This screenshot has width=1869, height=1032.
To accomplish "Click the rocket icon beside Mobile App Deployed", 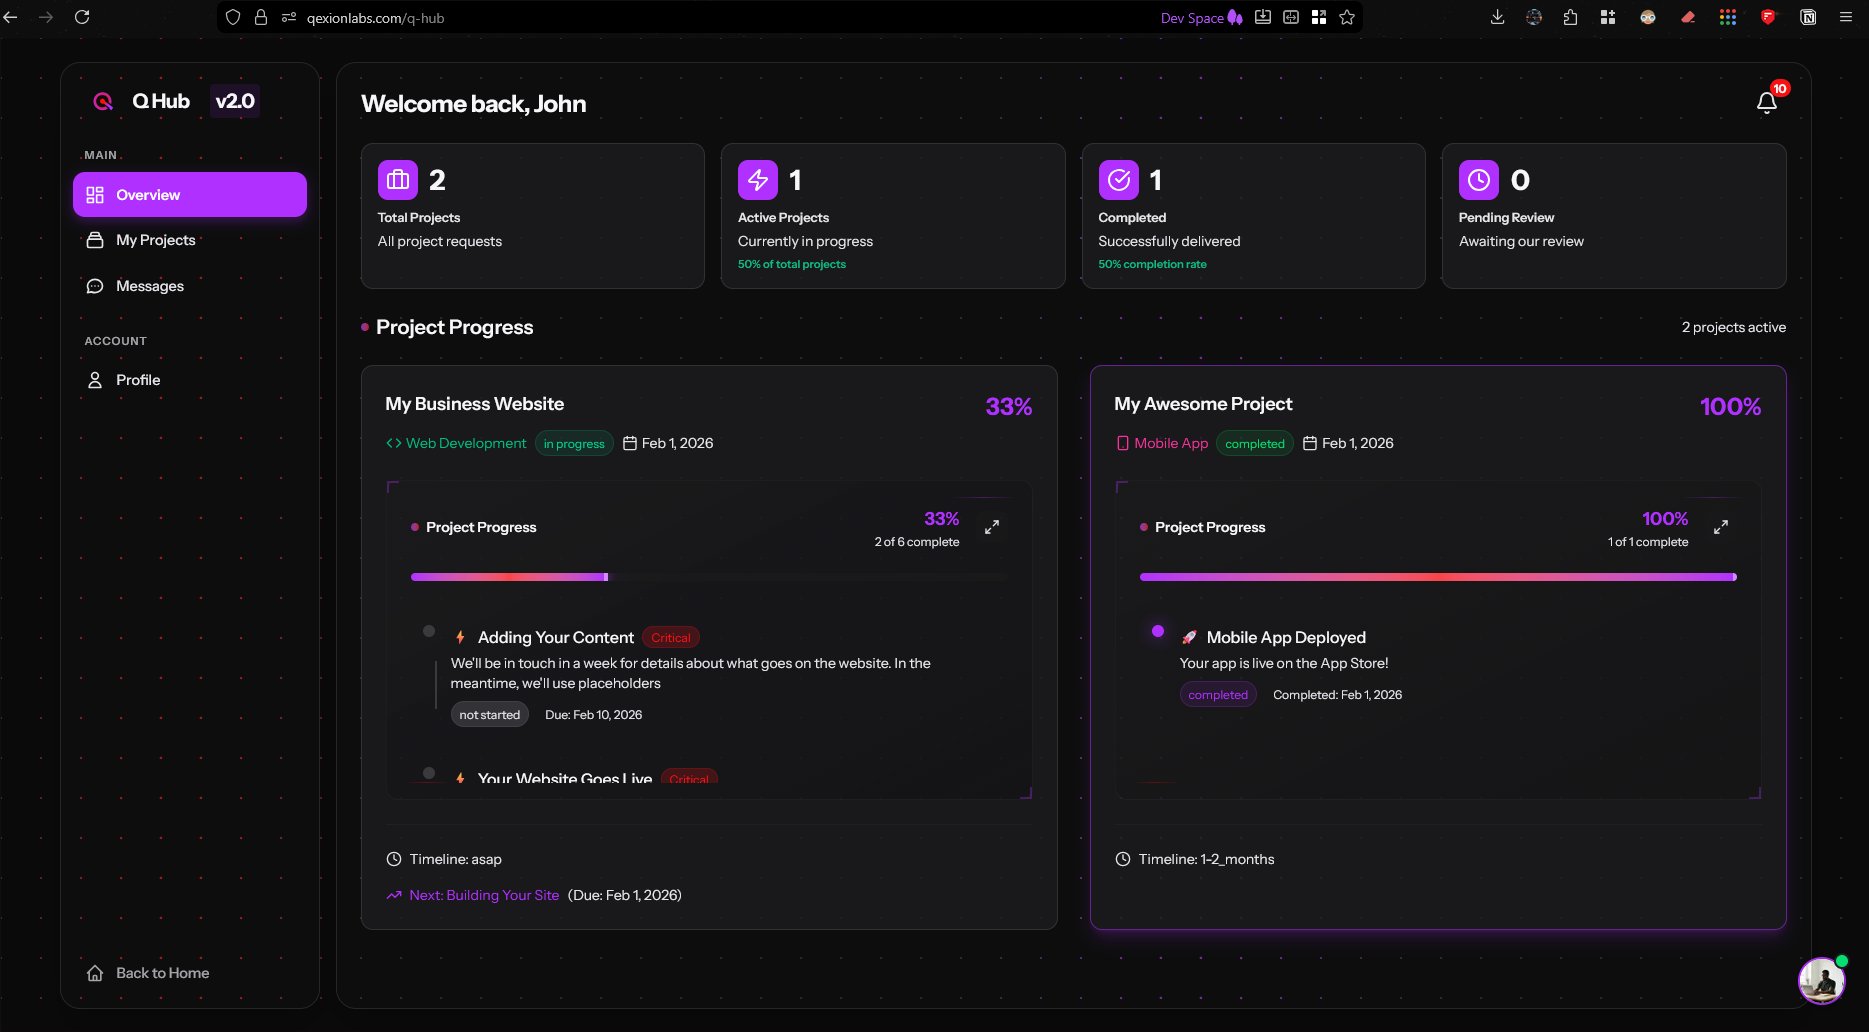I will click(x=1189, y=637).
